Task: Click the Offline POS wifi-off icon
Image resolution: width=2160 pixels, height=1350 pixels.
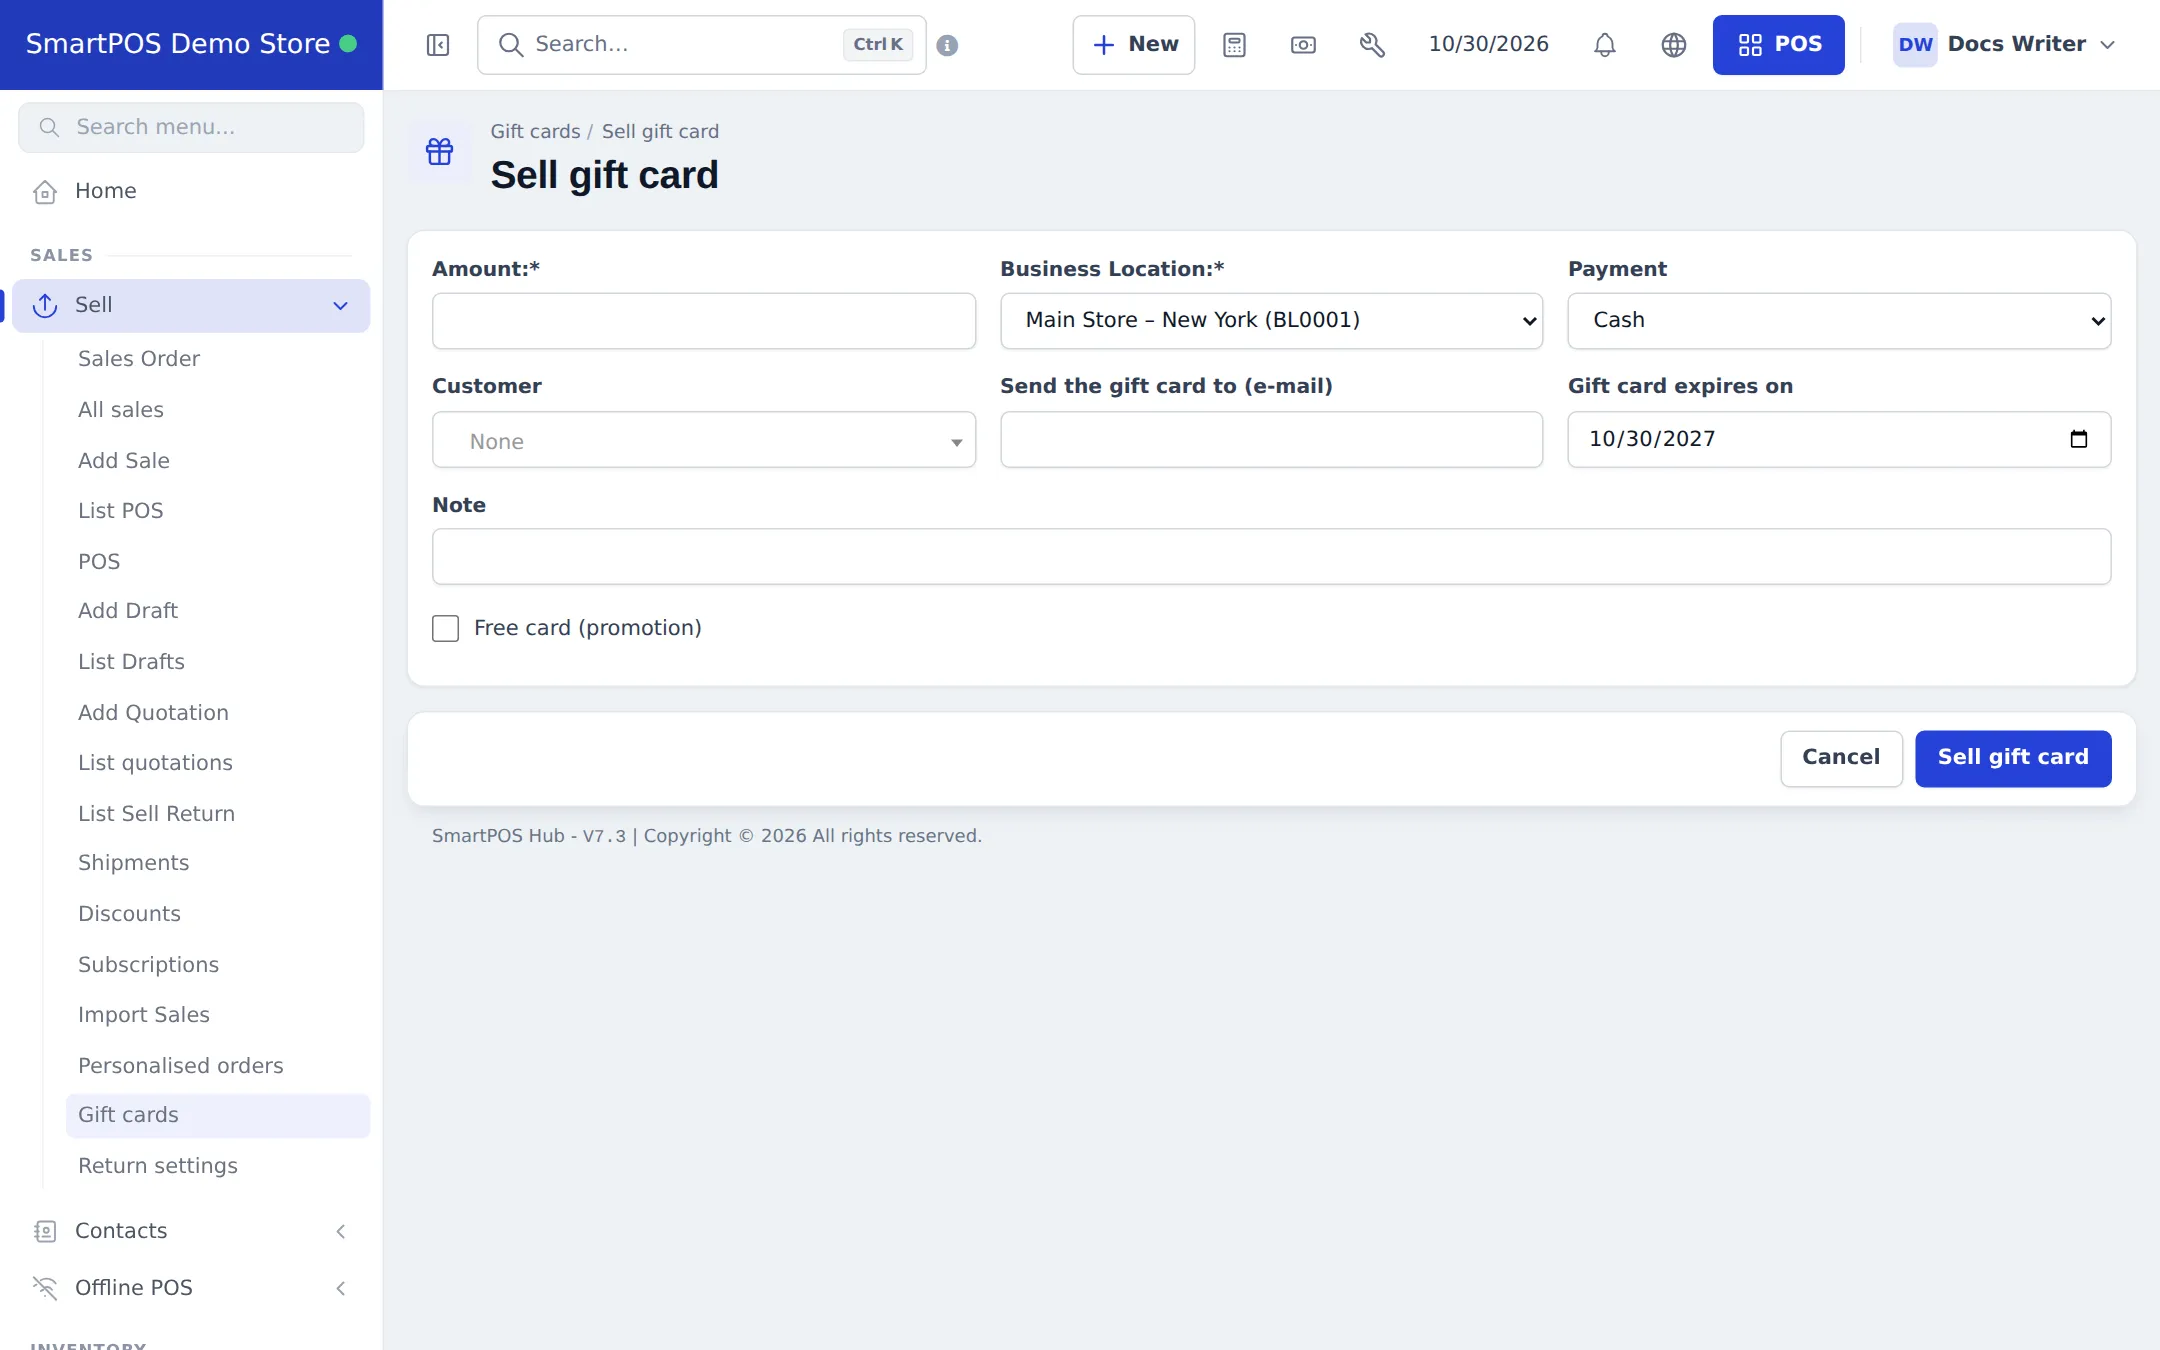Action: tap(45, 1288)
